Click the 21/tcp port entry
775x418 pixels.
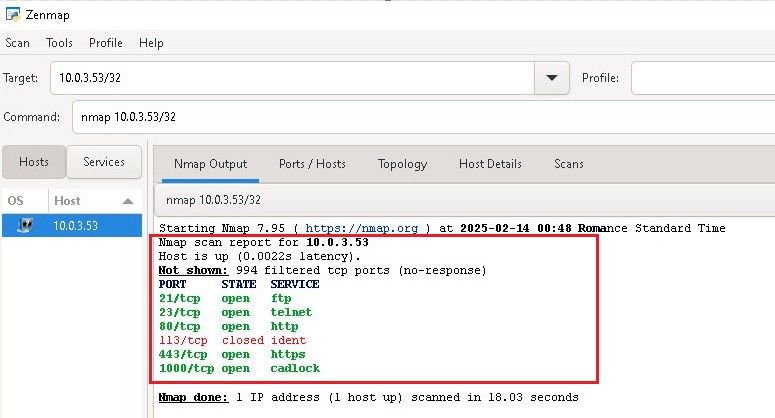point(179,298)
